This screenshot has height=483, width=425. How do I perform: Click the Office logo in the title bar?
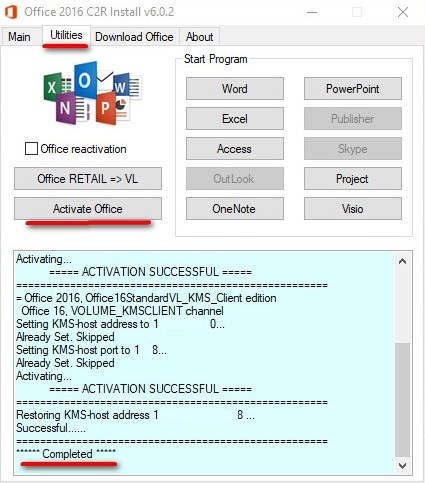11,12
